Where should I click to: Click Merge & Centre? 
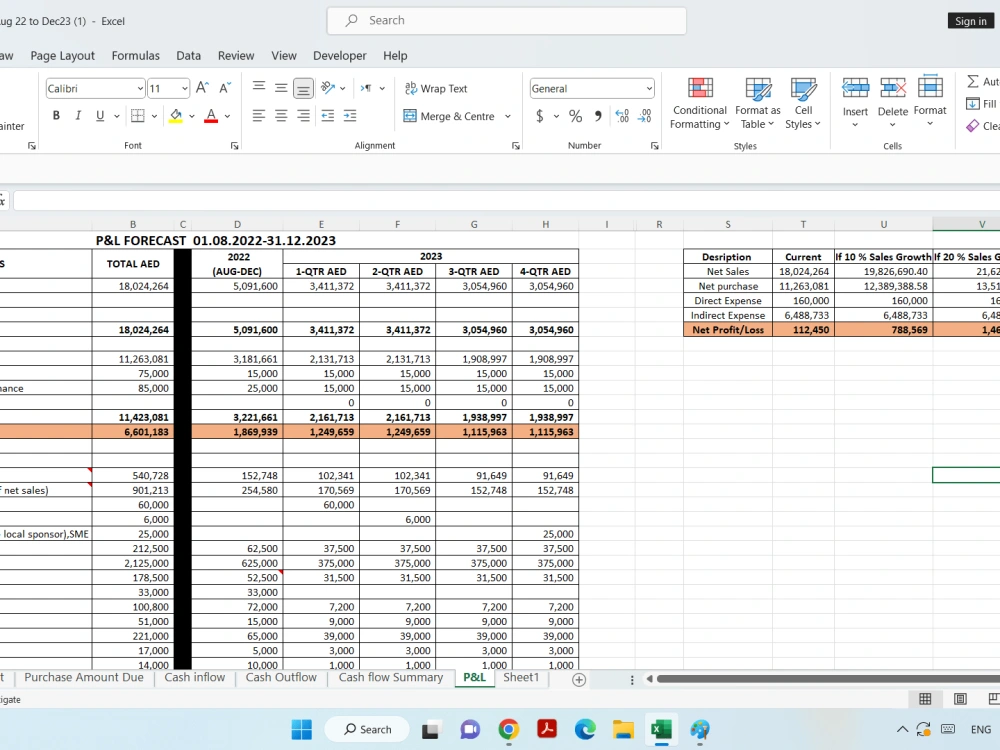coord(450,116)
